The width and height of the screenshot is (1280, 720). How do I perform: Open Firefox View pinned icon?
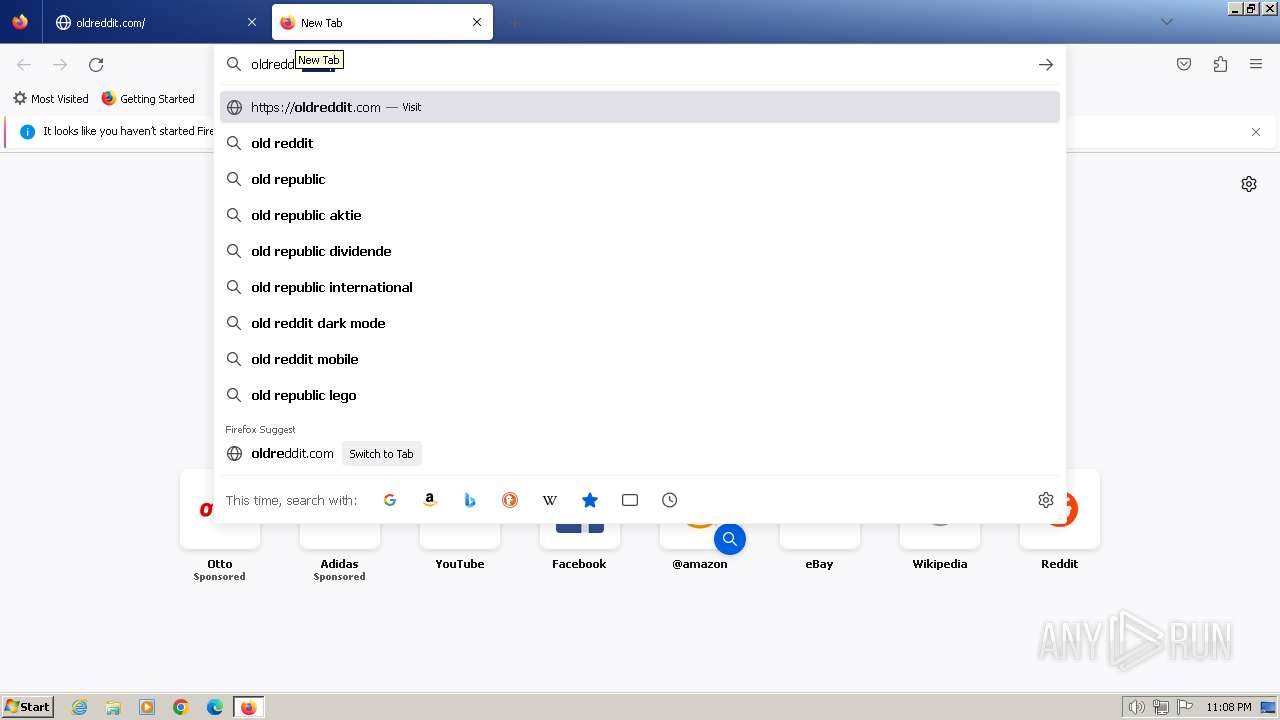[x=20, y=22]
